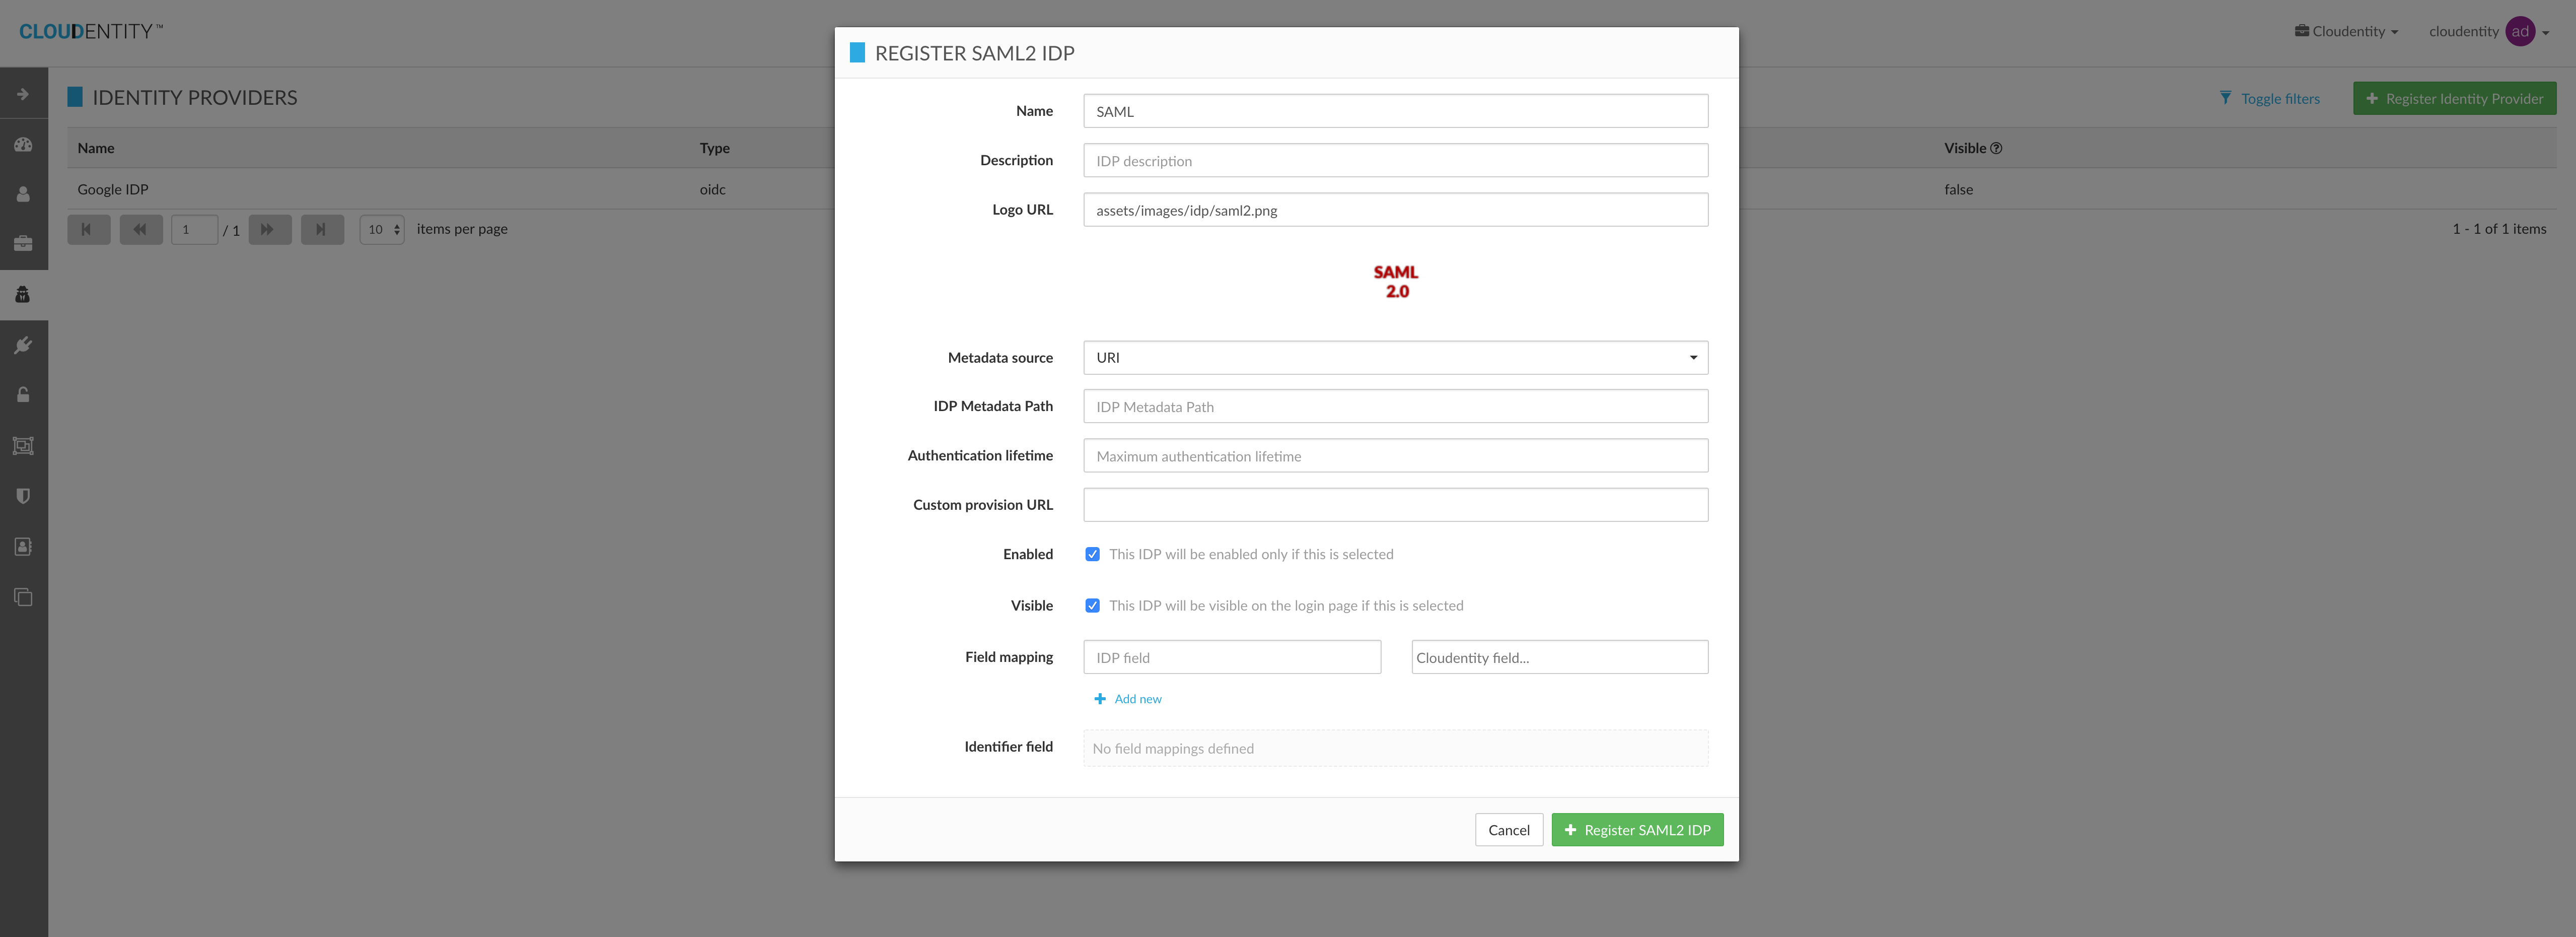This screenshot has width=2576, height=937.
Task: Click the Analytics sidebar icon
Action: tap(23, 145)
